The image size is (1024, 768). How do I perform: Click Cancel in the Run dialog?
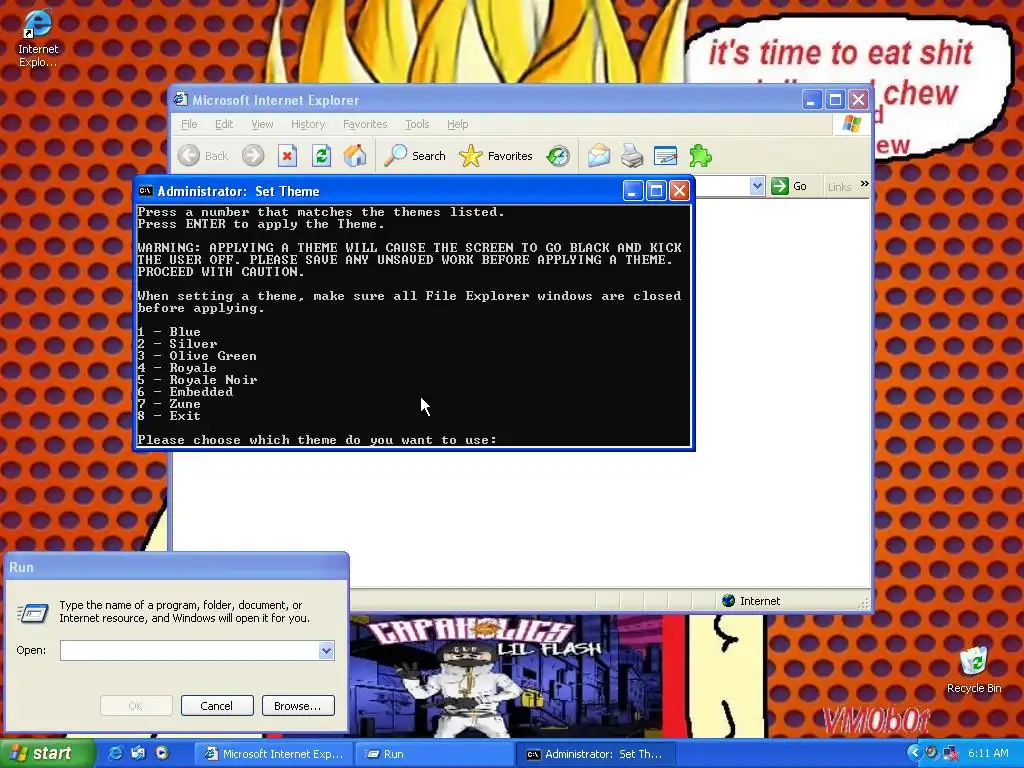217,706
